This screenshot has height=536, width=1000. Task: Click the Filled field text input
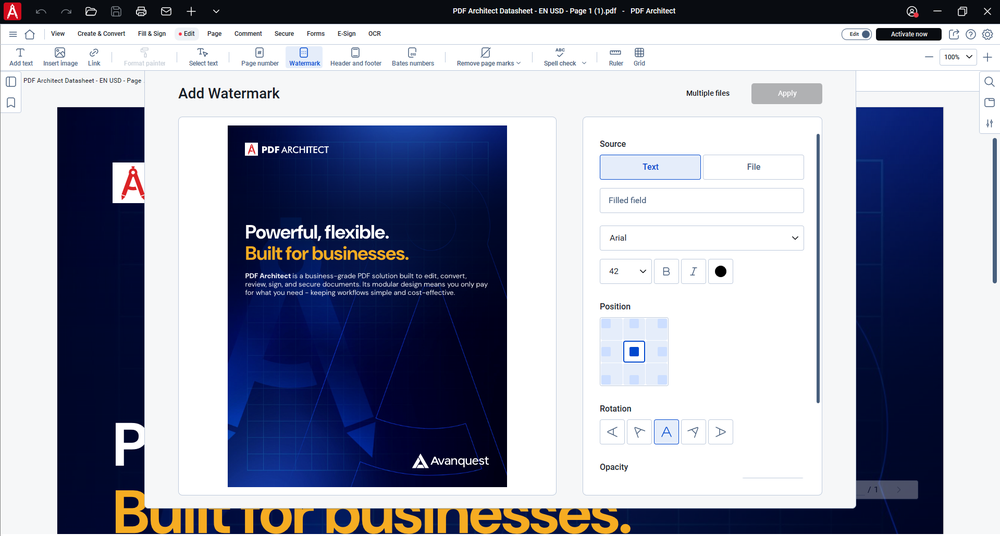[702, 200]
